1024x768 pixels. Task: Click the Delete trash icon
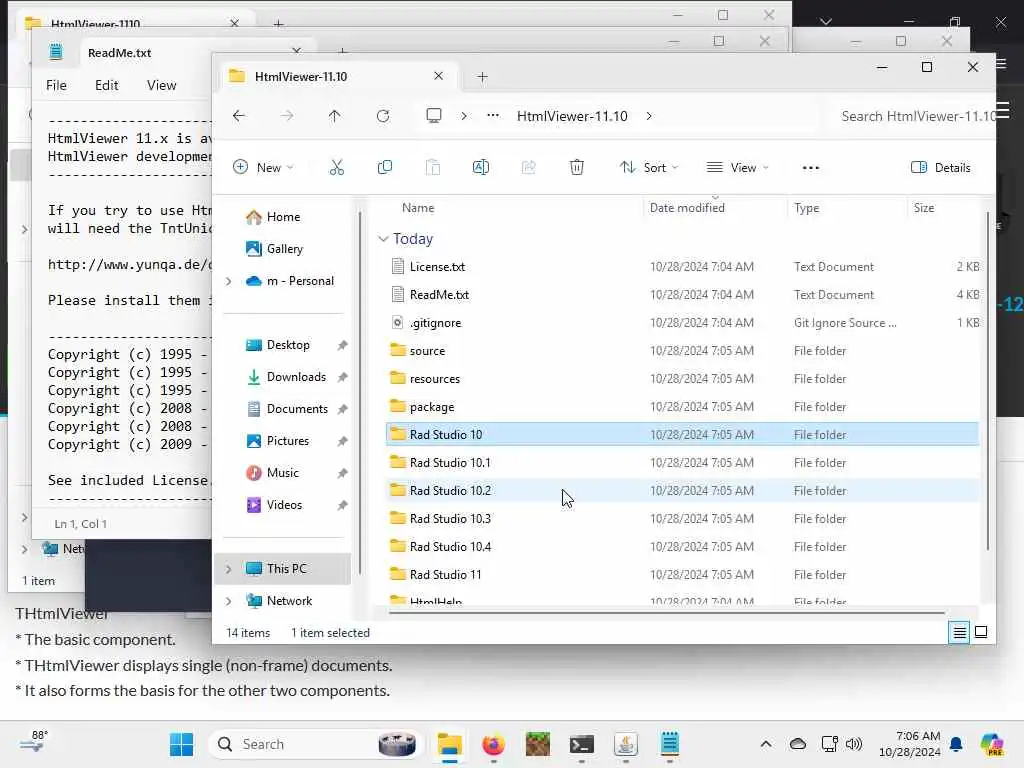(577, 168)
